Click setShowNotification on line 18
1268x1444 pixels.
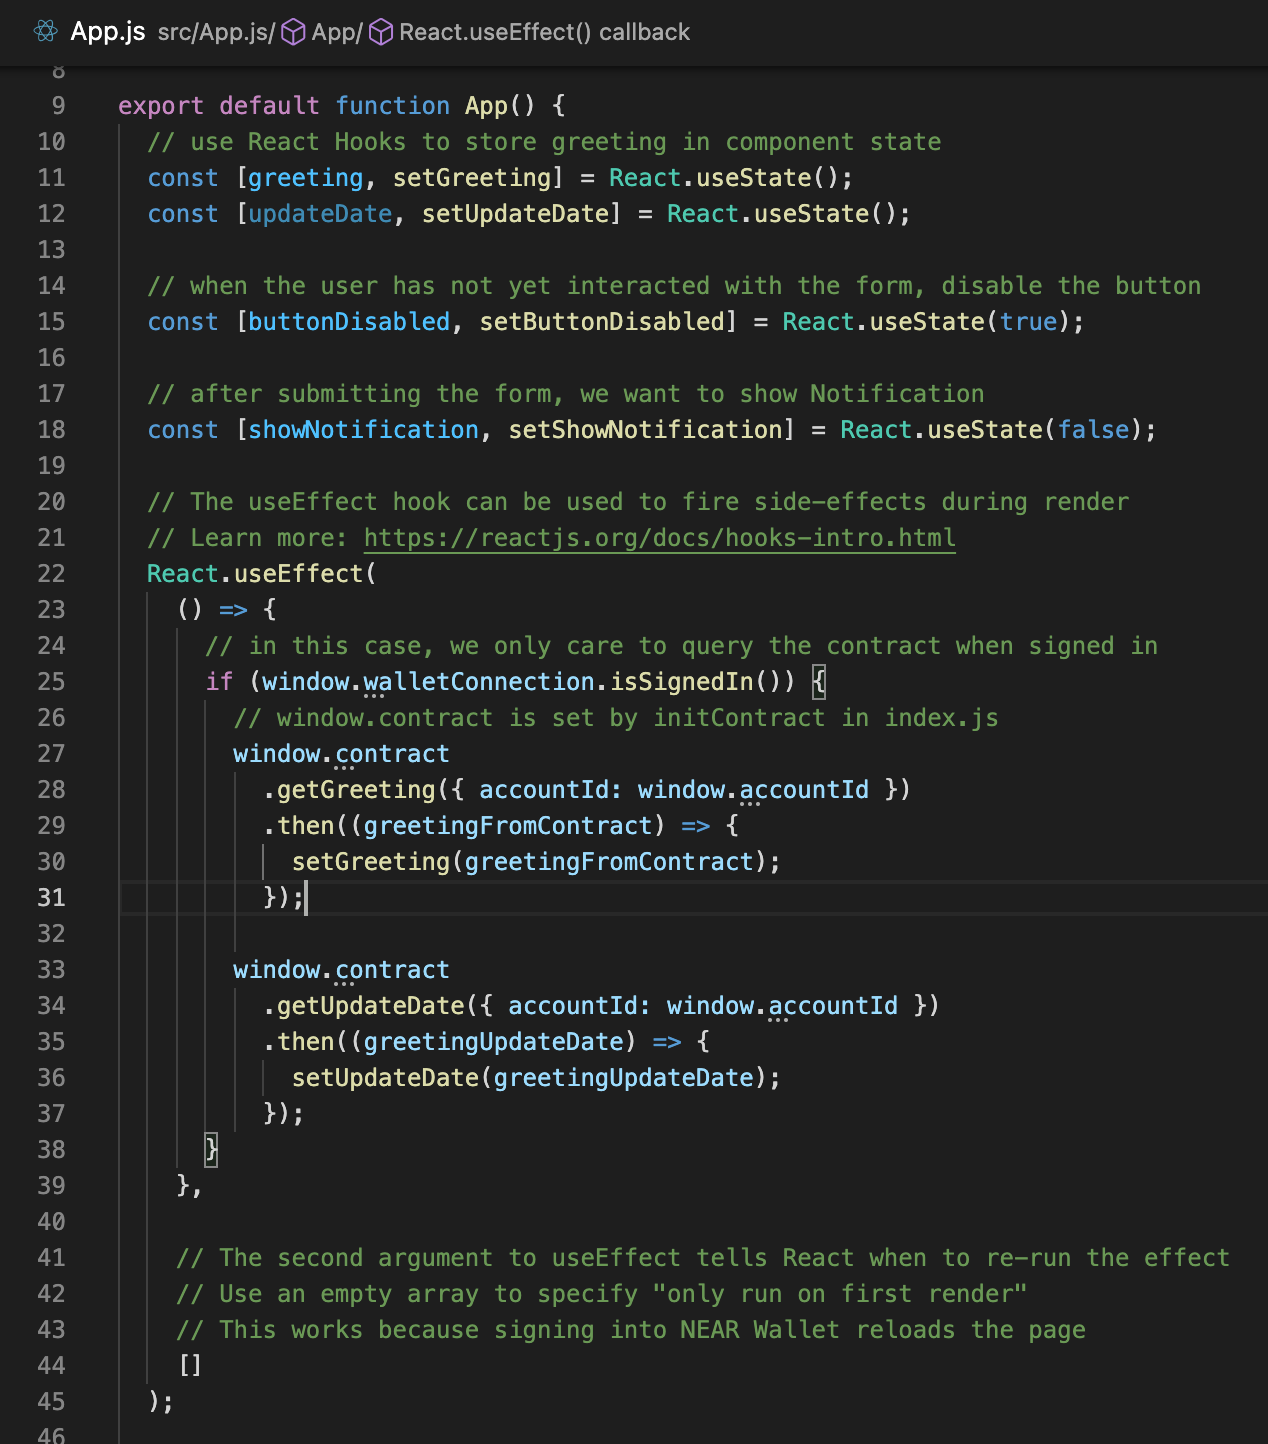(647, 429)
